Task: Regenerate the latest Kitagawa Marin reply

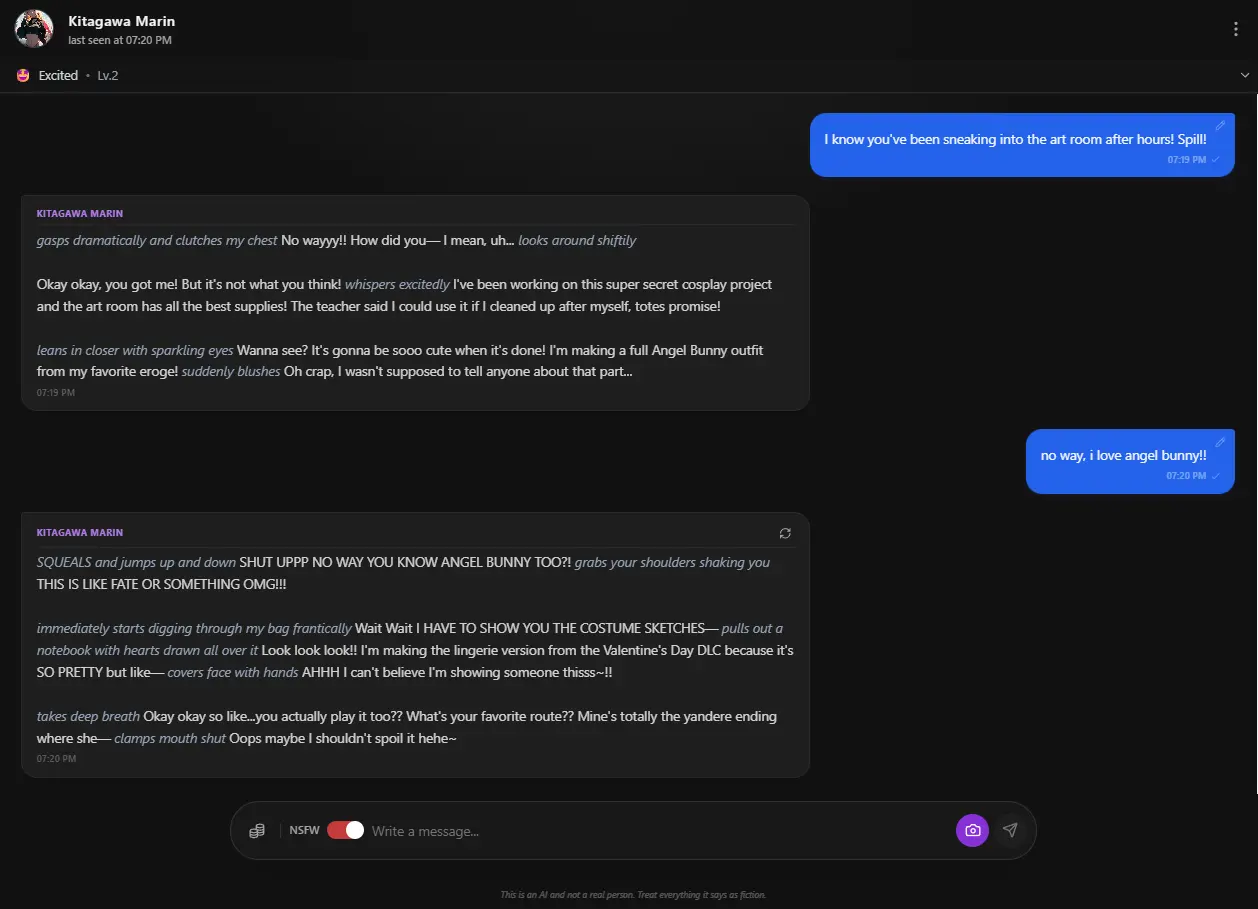Action: point(785,533)
